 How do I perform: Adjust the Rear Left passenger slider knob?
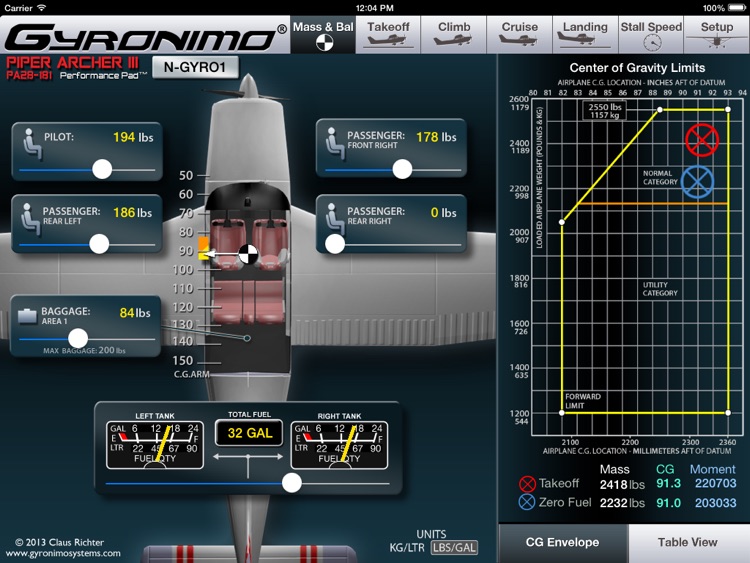tap(99, 244)
